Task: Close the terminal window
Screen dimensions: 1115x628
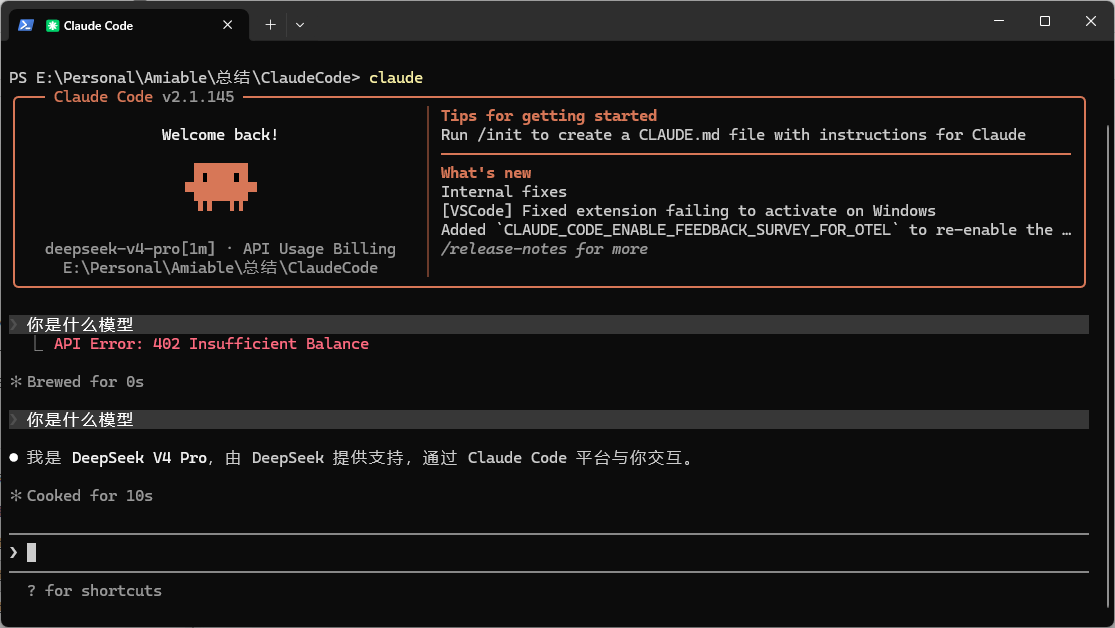Action: (x=1091, y=21)
